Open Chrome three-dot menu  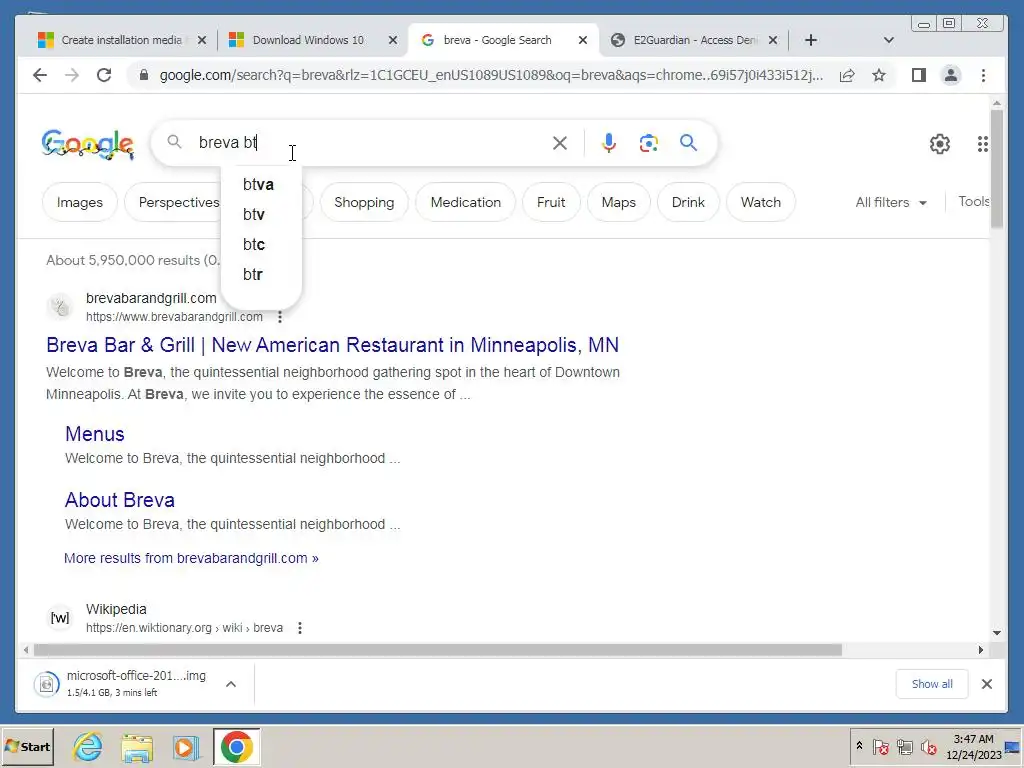click(x=984, y=75)
